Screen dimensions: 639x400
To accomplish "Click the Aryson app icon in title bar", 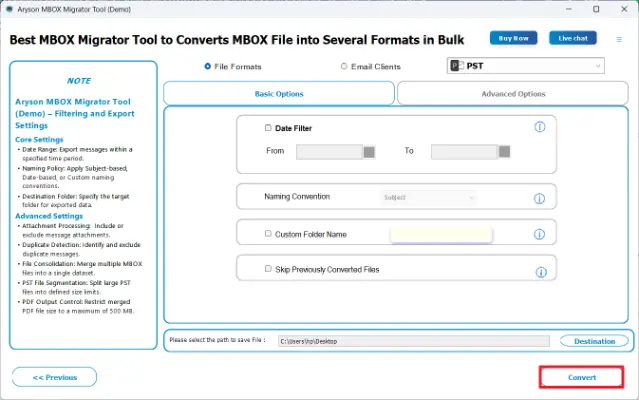I will coord(9,9).
